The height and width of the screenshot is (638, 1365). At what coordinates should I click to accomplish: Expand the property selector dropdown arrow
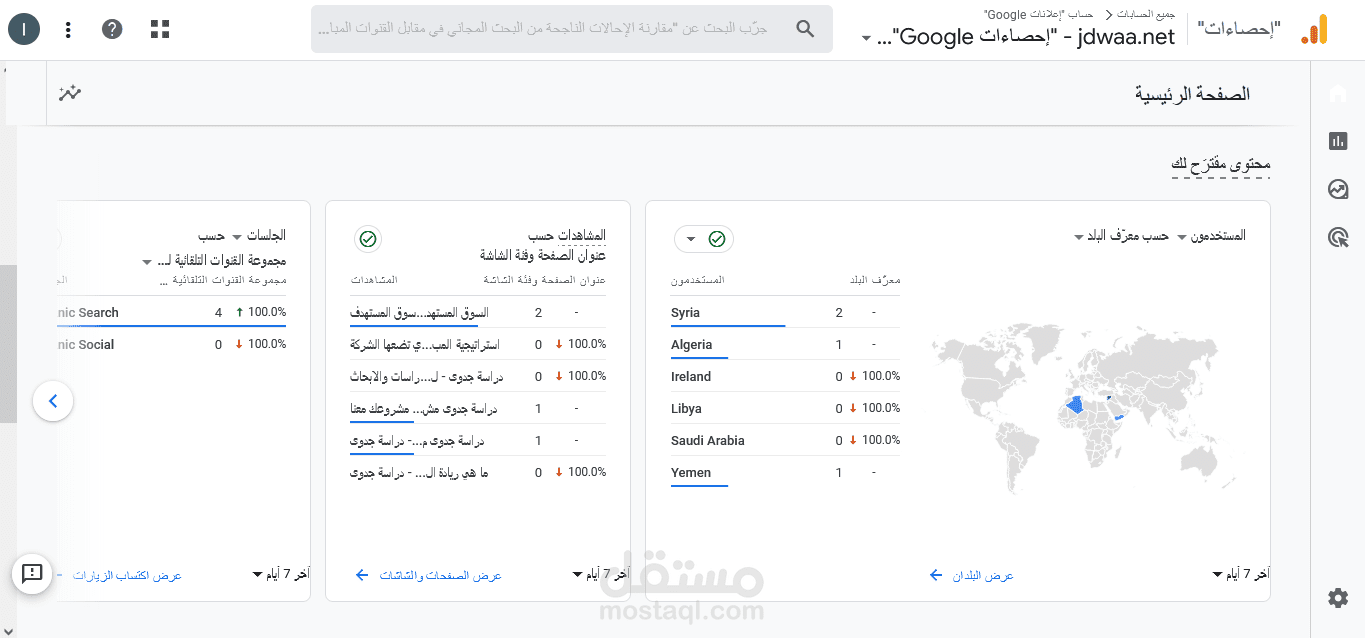pos(865,39)
